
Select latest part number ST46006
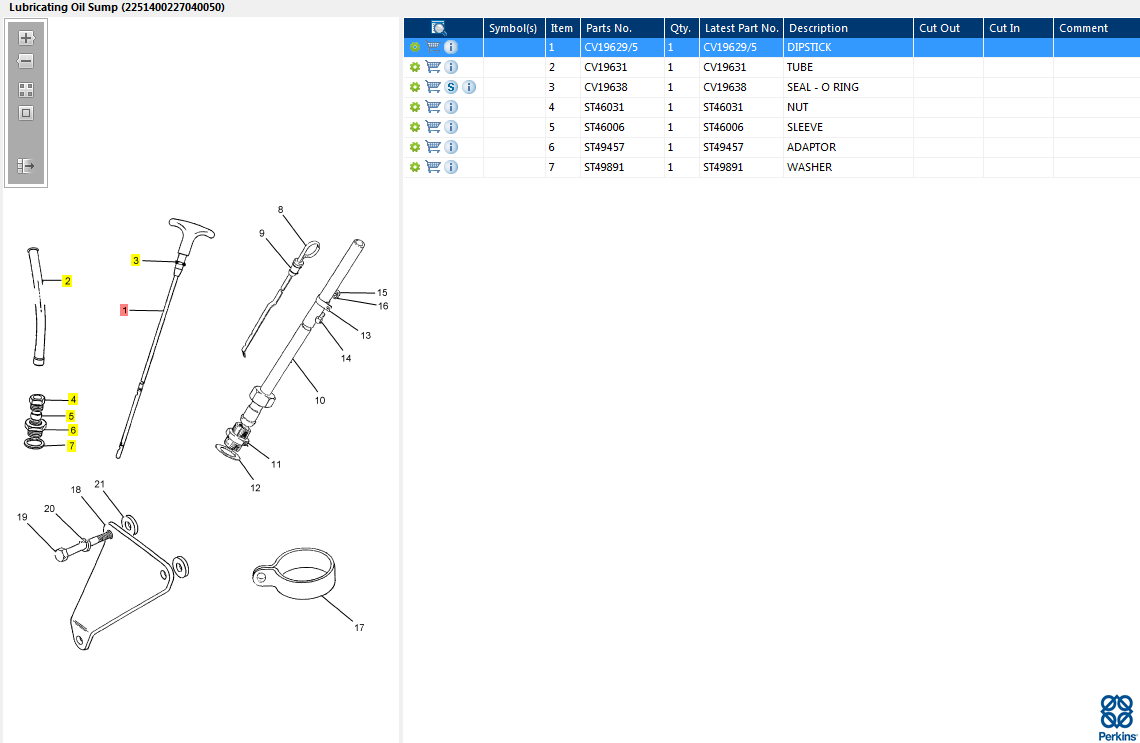click(x=741, y=127)
